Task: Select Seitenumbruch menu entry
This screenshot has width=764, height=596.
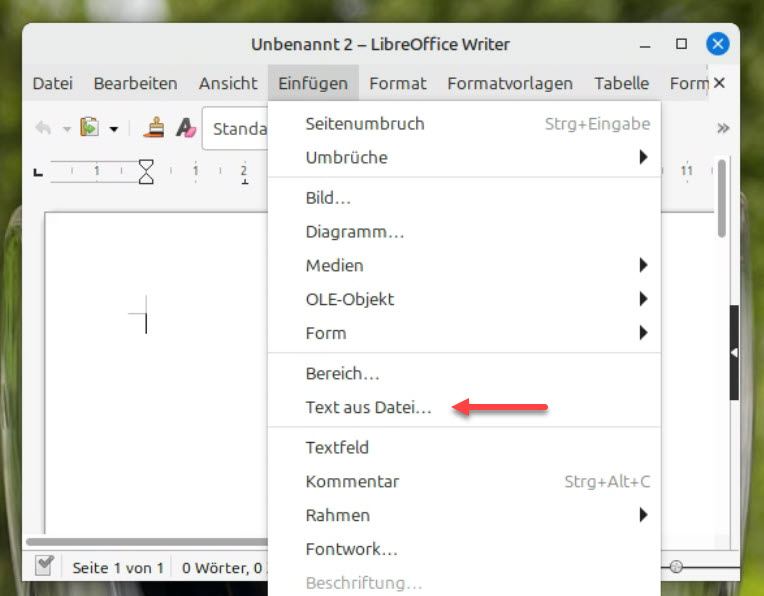Action: (x=365, y=124)
